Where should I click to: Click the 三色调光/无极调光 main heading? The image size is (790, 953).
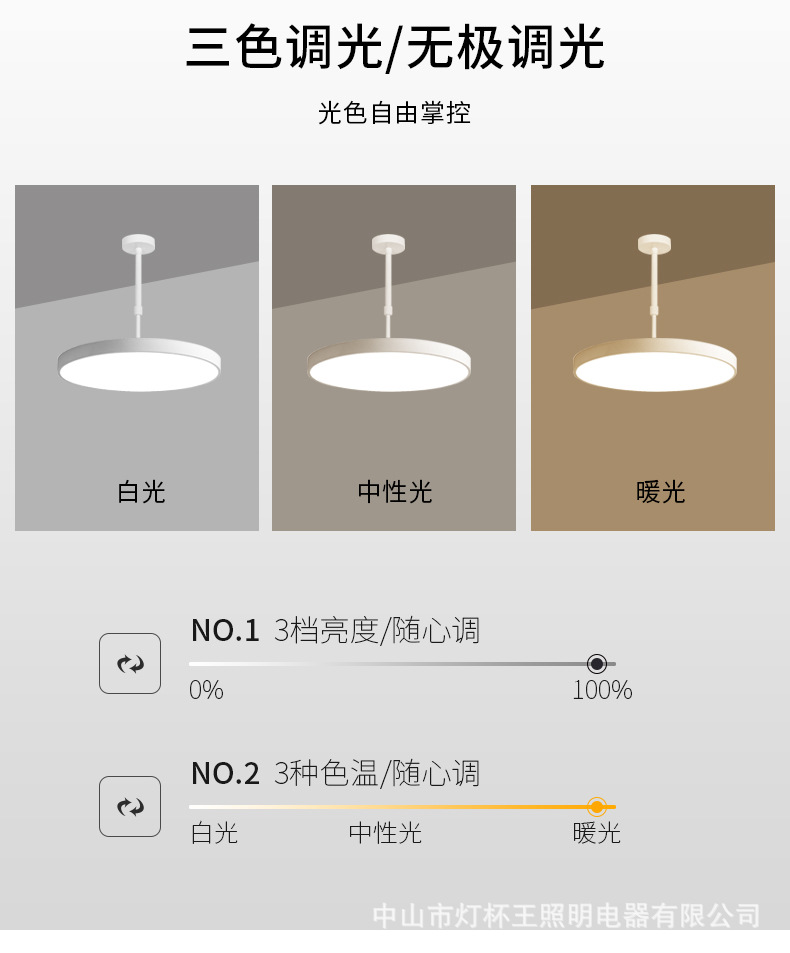coord(395,48)
